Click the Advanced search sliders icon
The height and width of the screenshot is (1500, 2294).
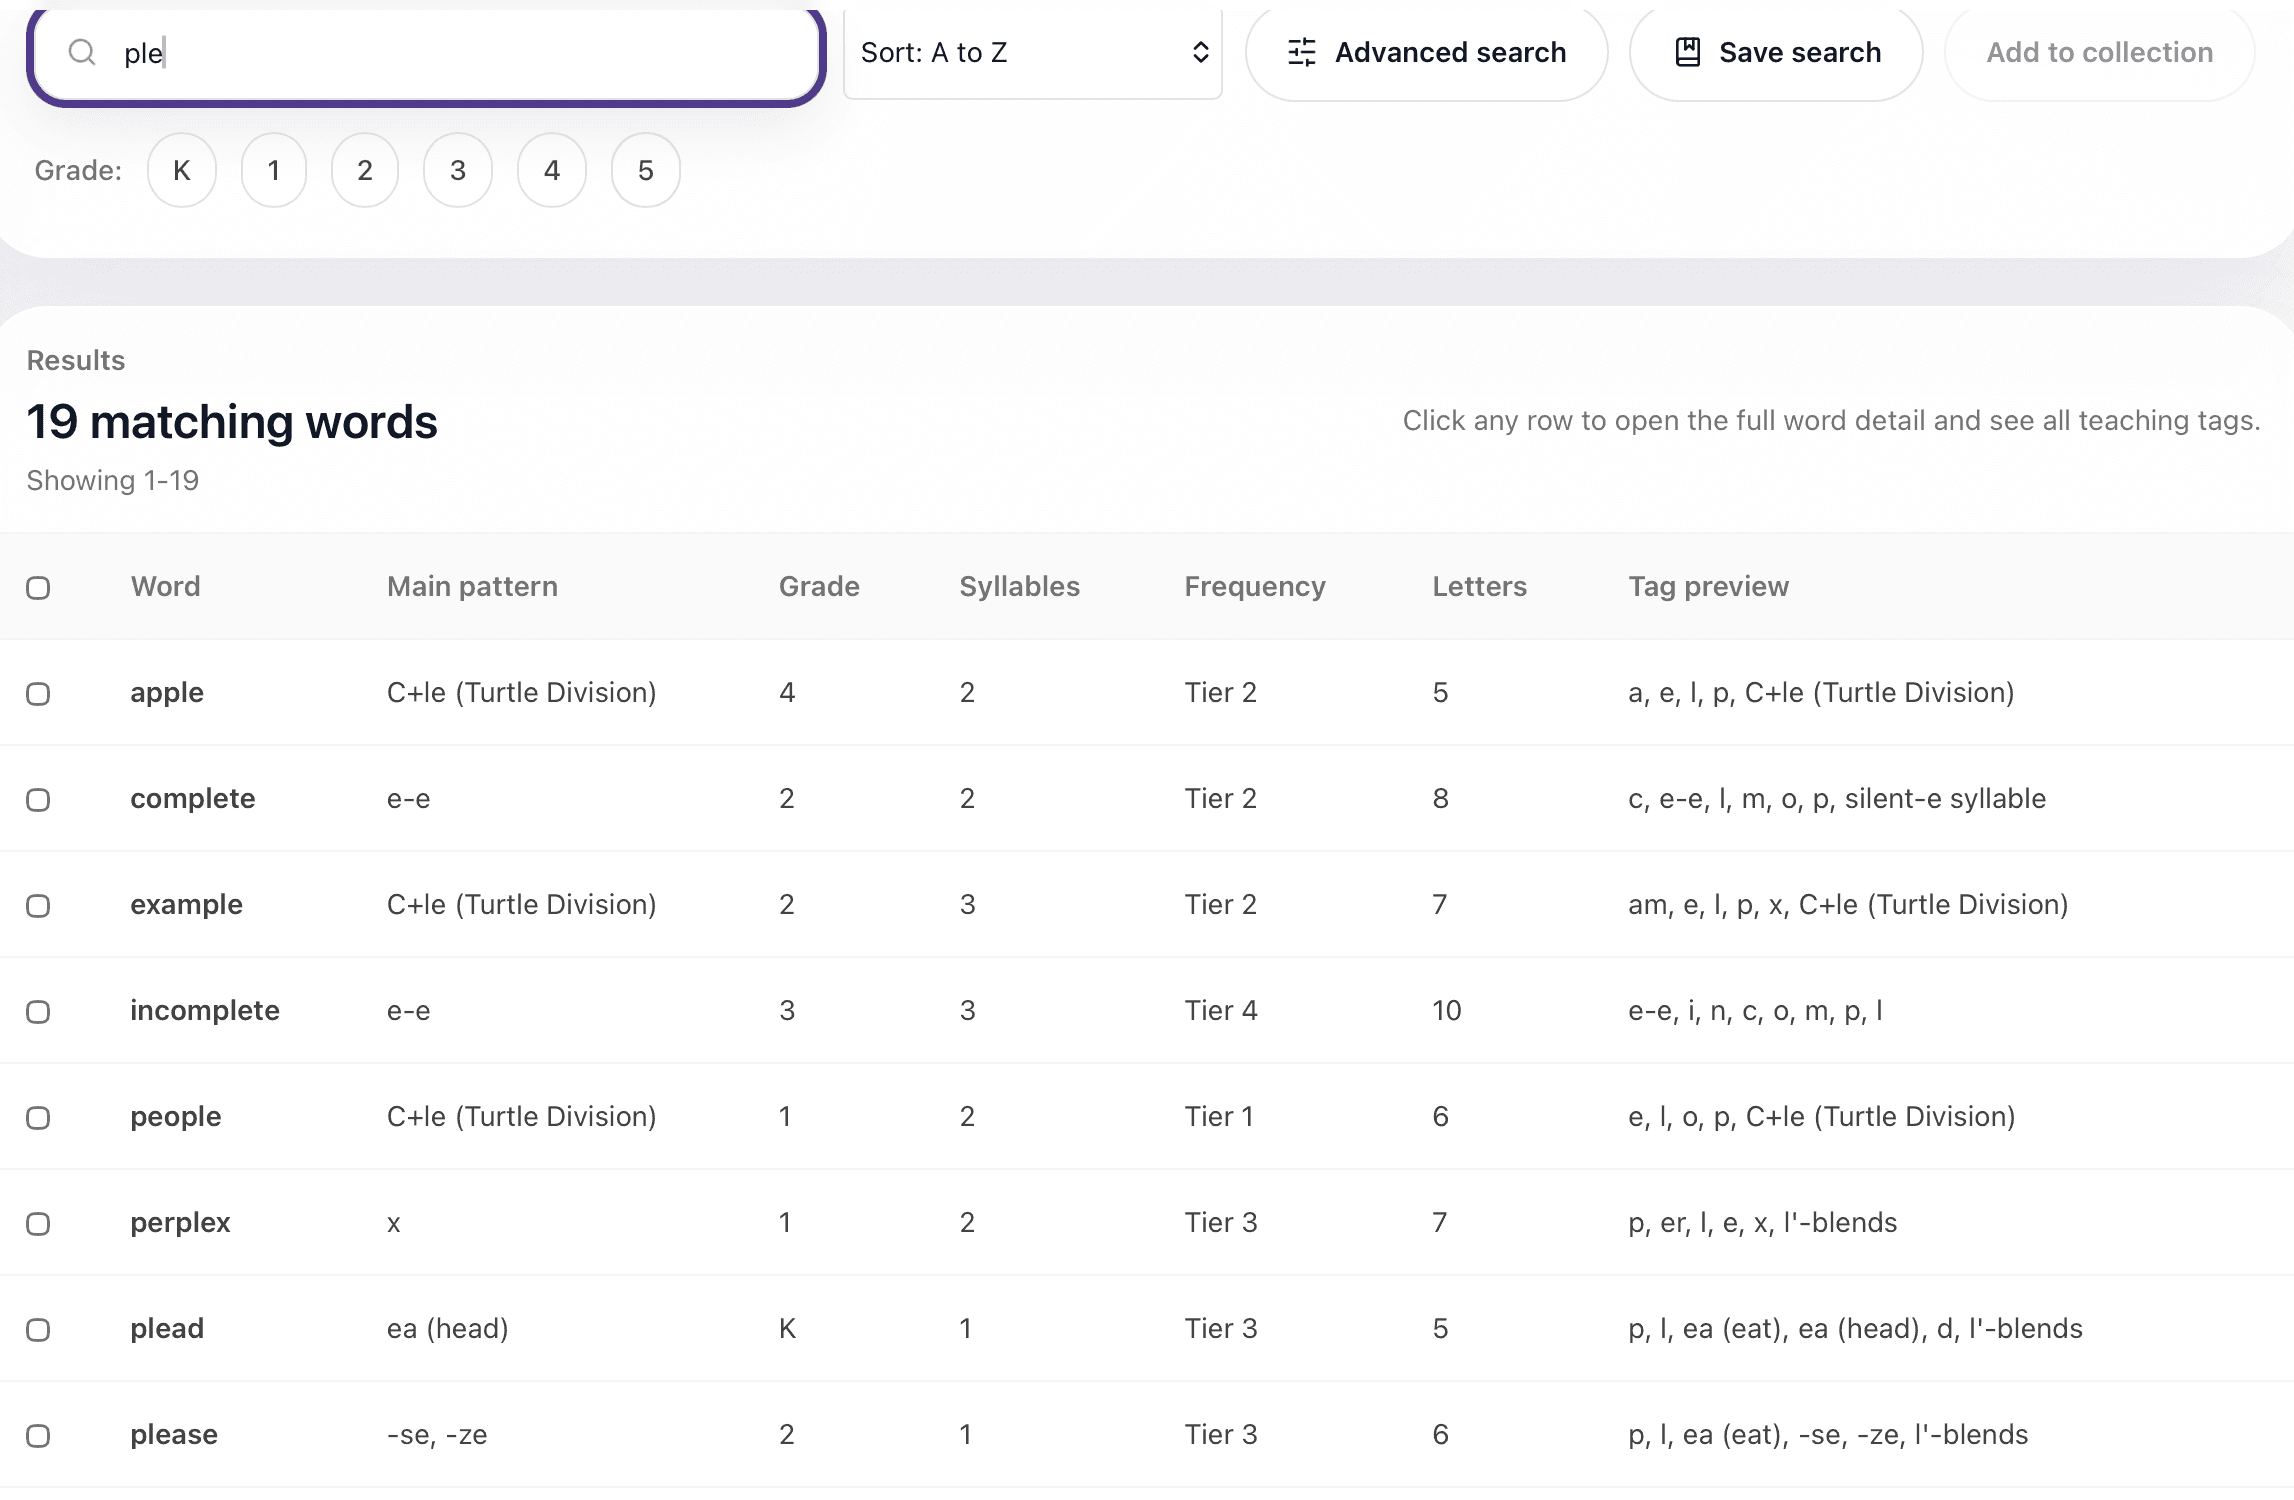[x=1302, y=52]
